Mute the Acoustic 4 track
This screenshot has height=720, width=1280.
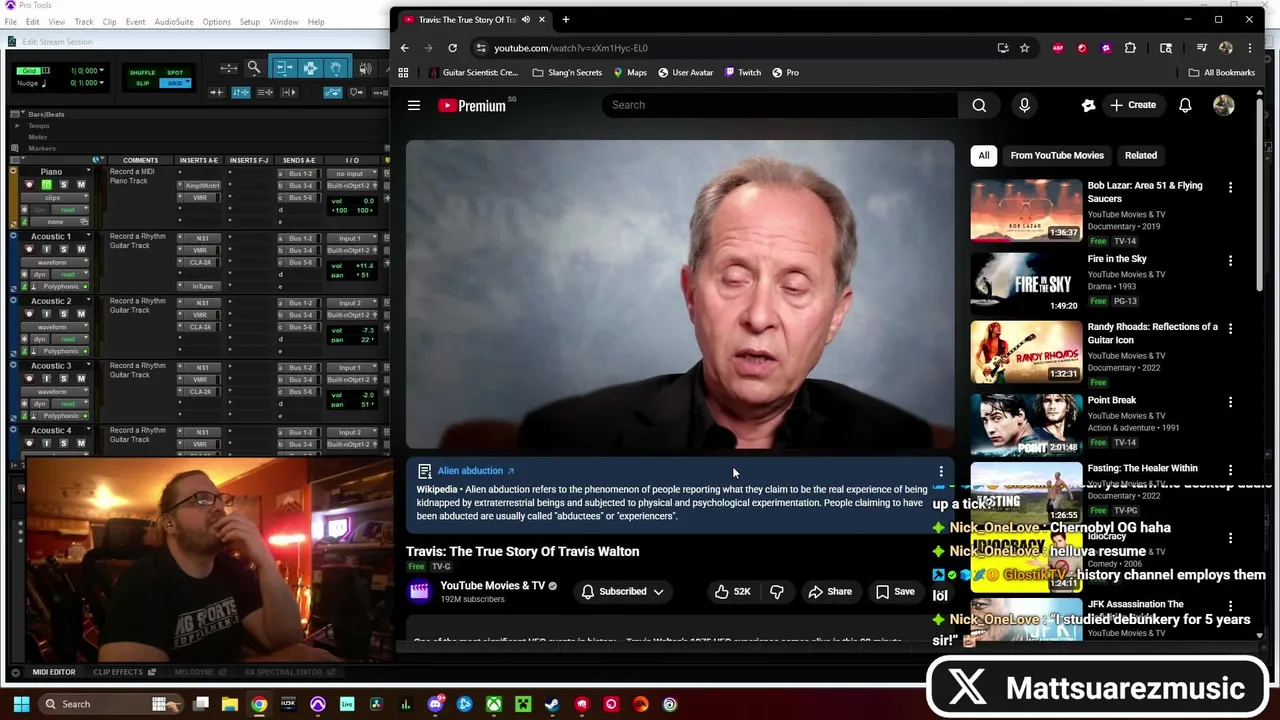[x=81, y=443]
